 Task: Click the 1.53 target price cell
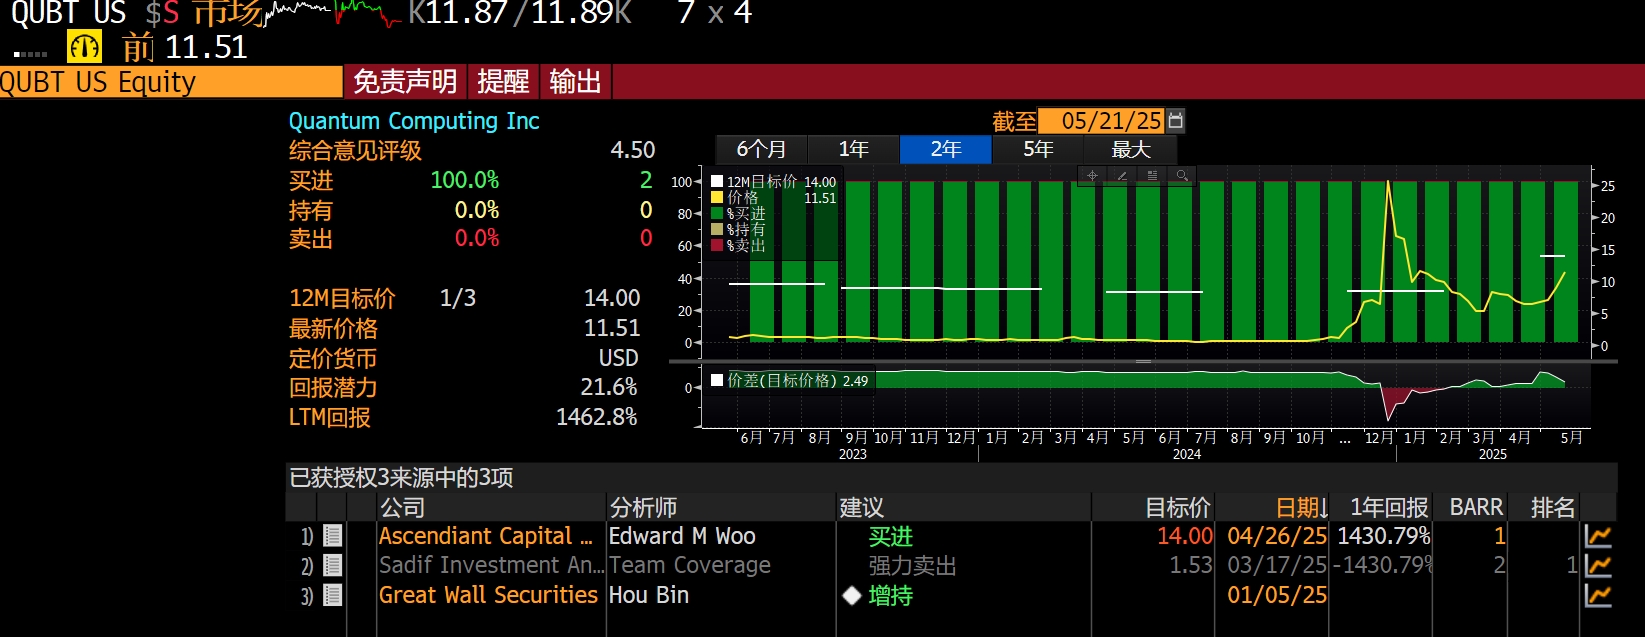(1191, 565)
